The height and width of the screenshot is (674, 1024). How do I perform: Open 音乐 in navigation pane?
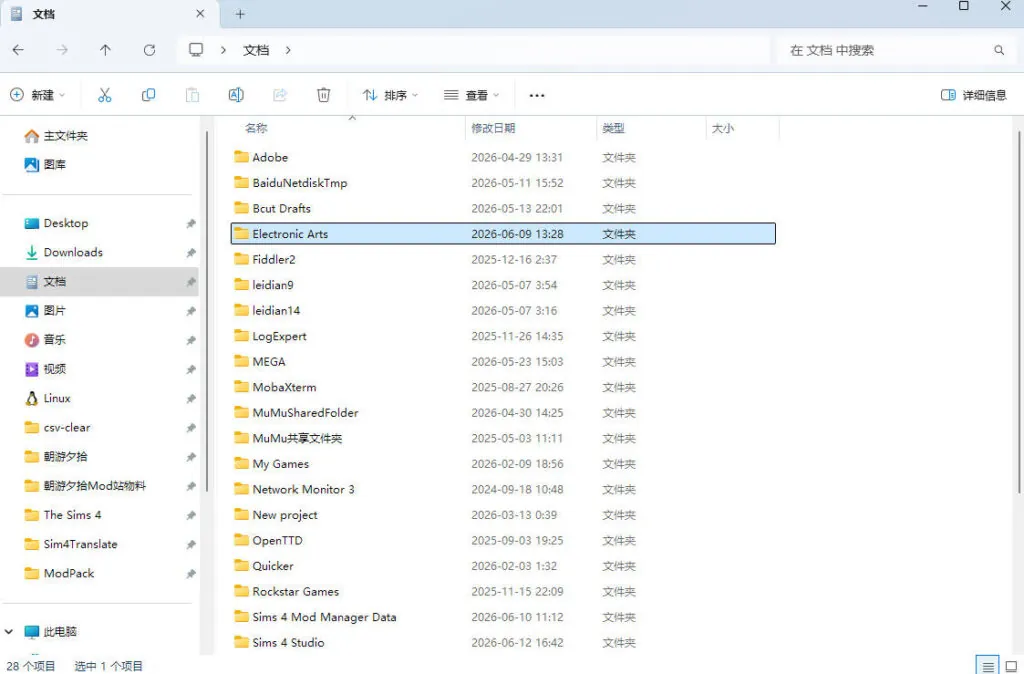tap(45, 340)
